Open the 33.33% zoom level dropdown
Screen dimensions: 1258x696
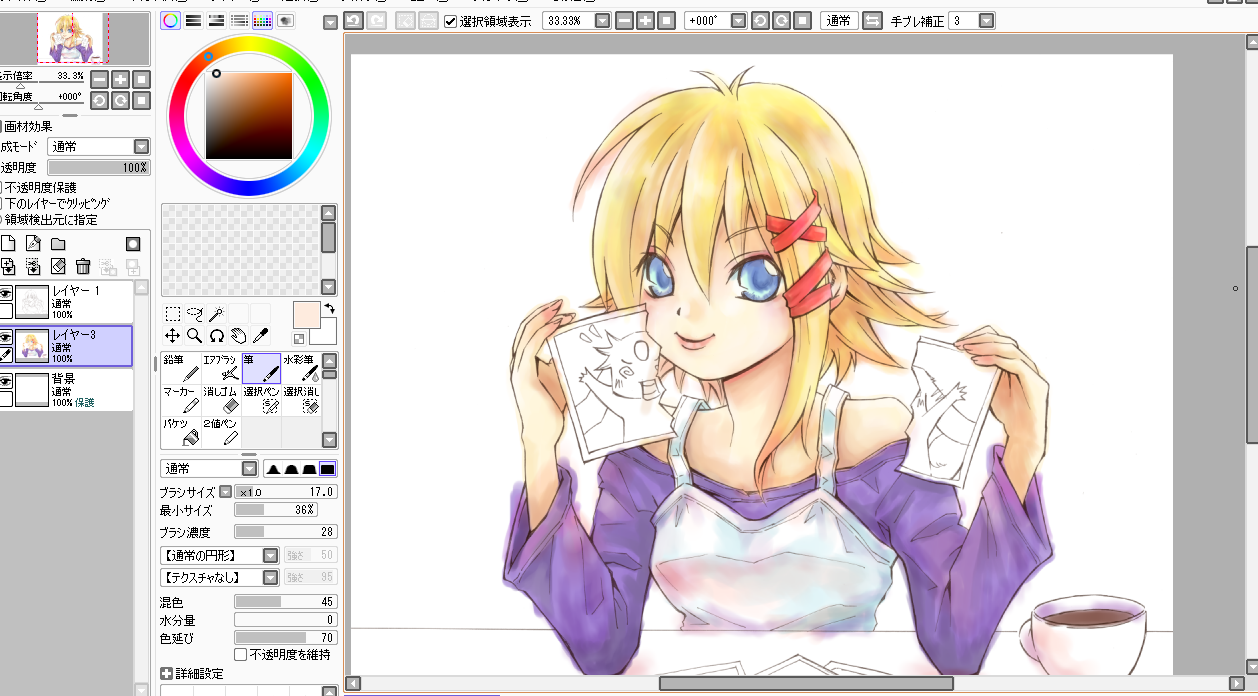point(602,21)
